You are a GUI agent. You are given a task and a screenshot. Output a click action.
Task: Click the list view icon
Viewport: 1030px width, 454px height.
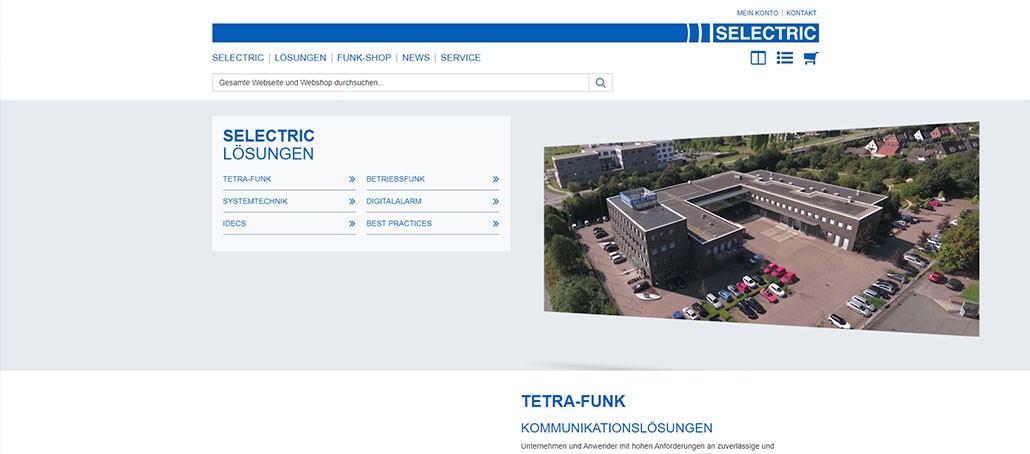tap(785, 58)
